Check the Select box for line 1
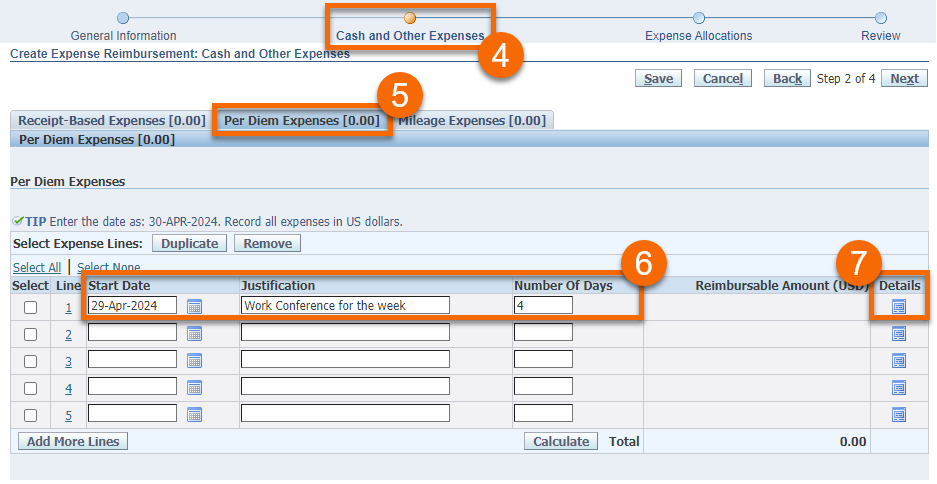The width and height of the screenshot is (937, 484). [30, 307]
